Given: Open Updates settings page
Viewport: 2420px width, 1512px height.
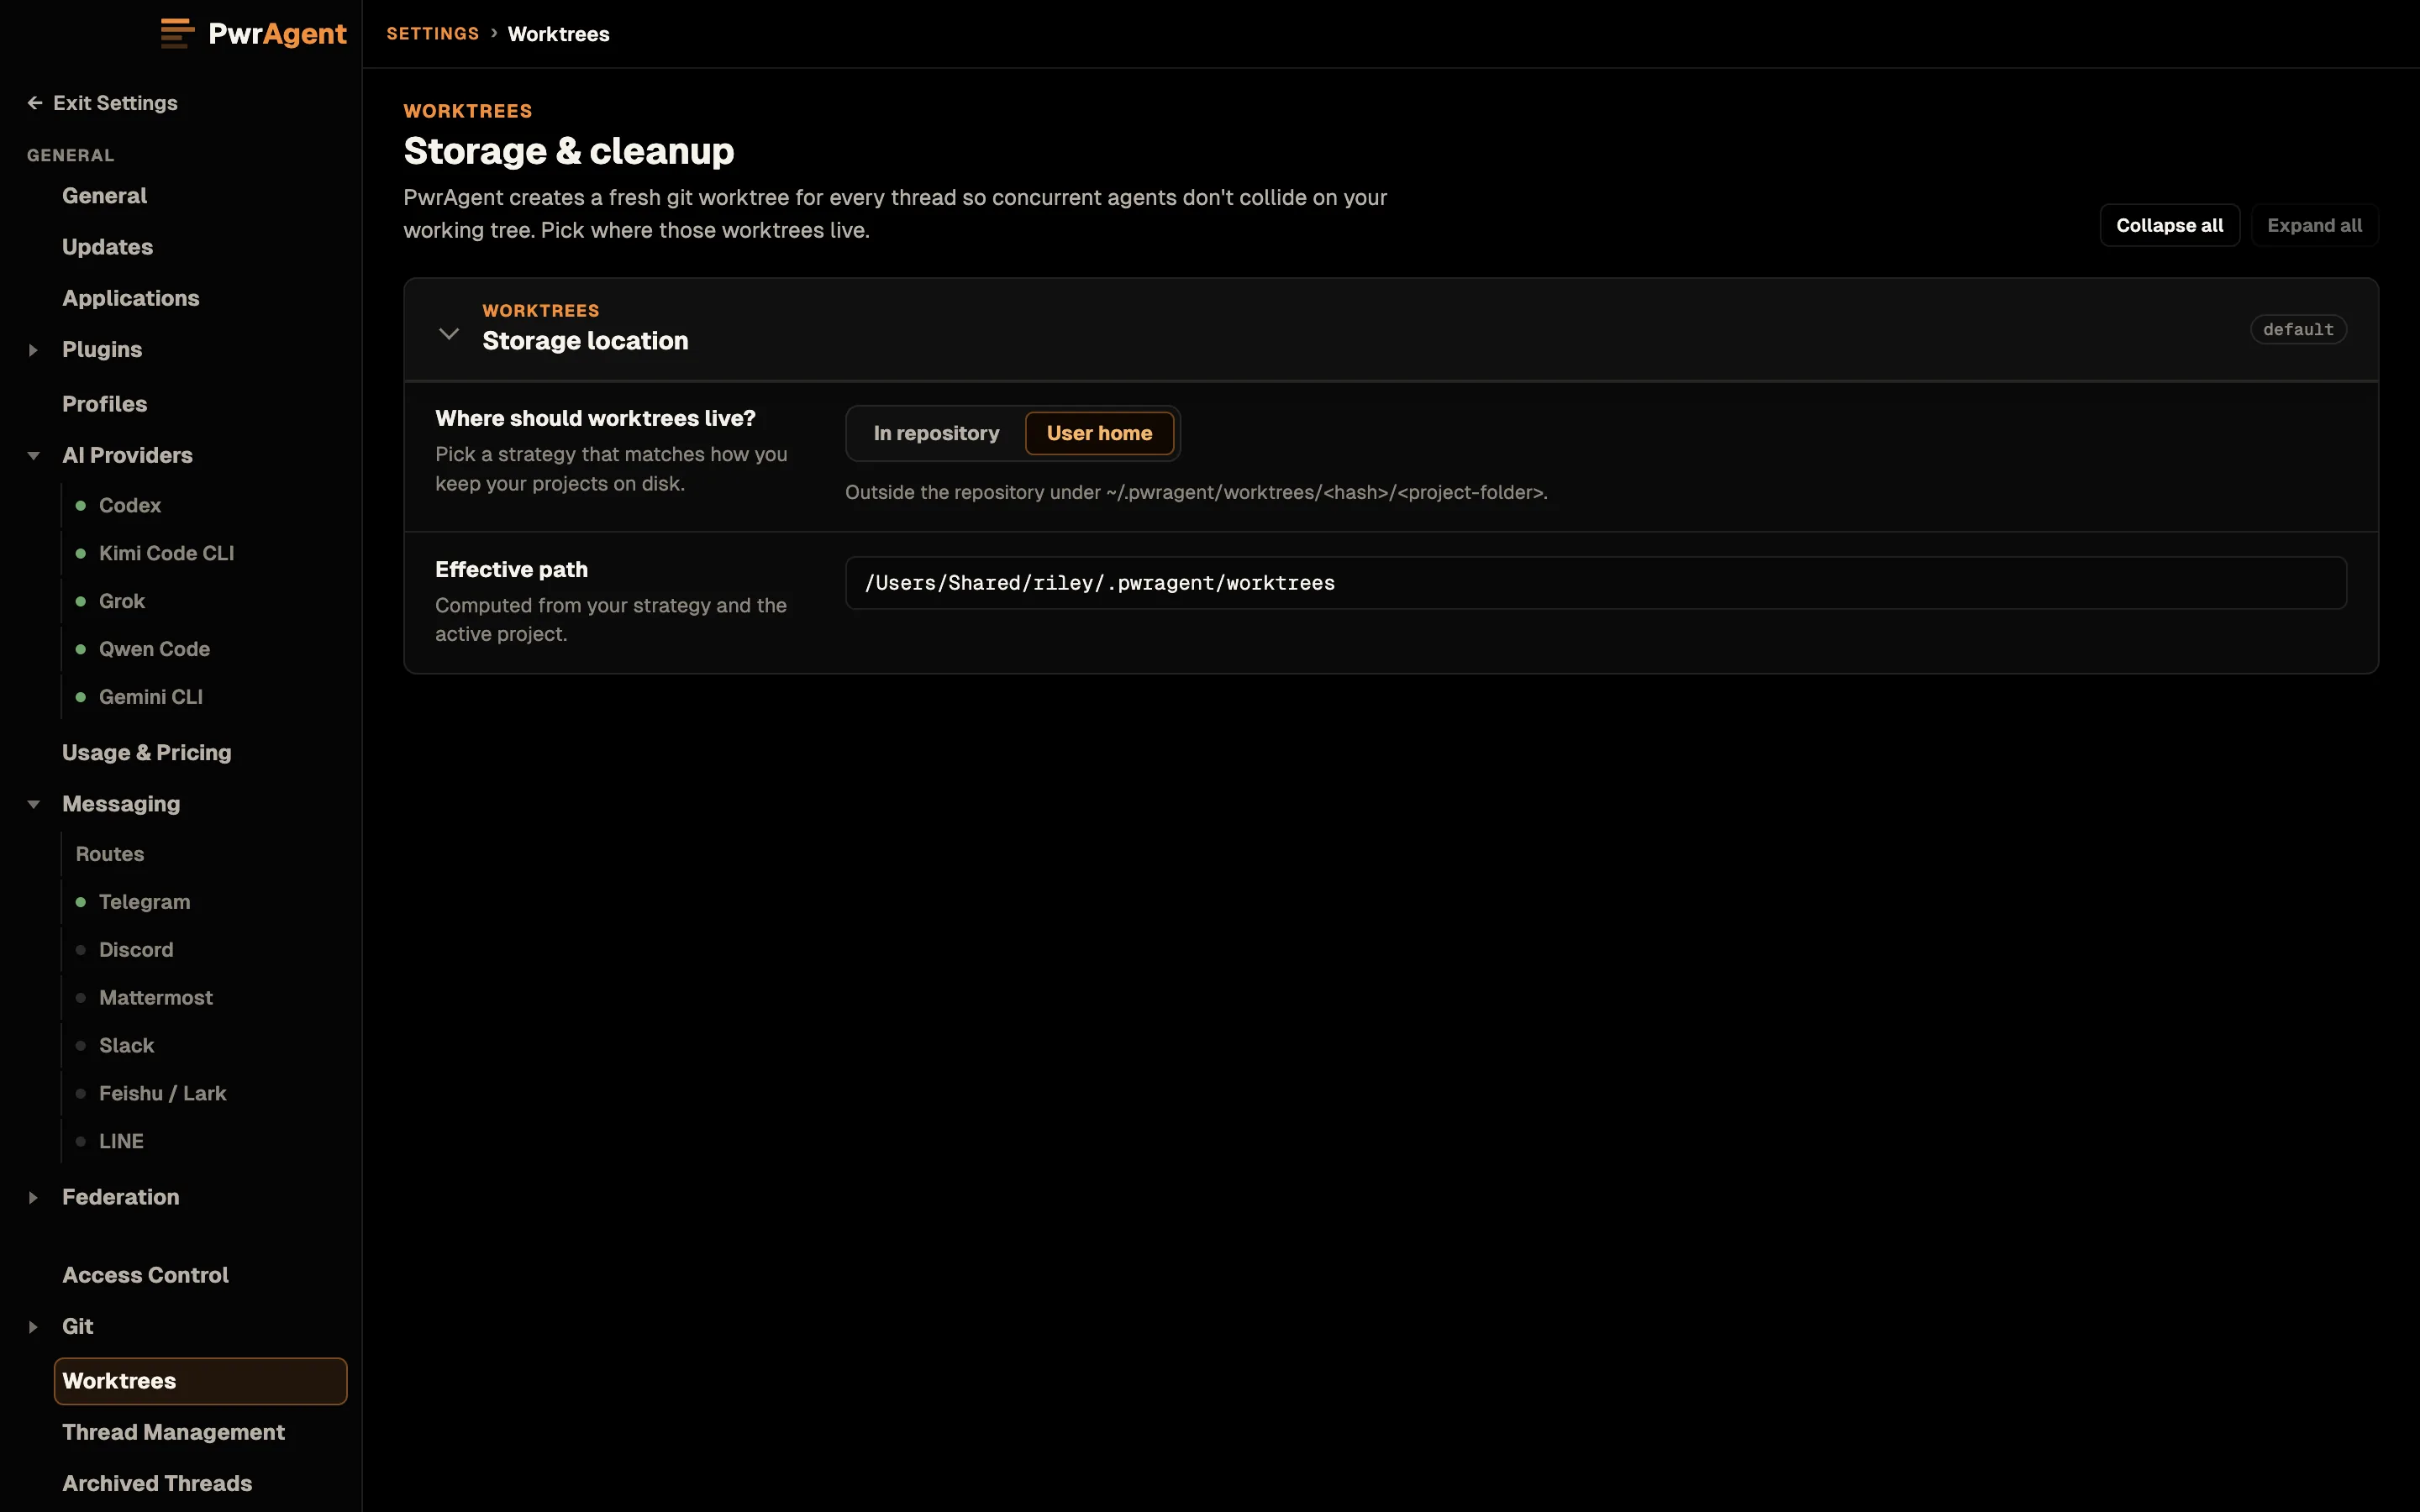Looking at the screenshot, I should [107, 247].
